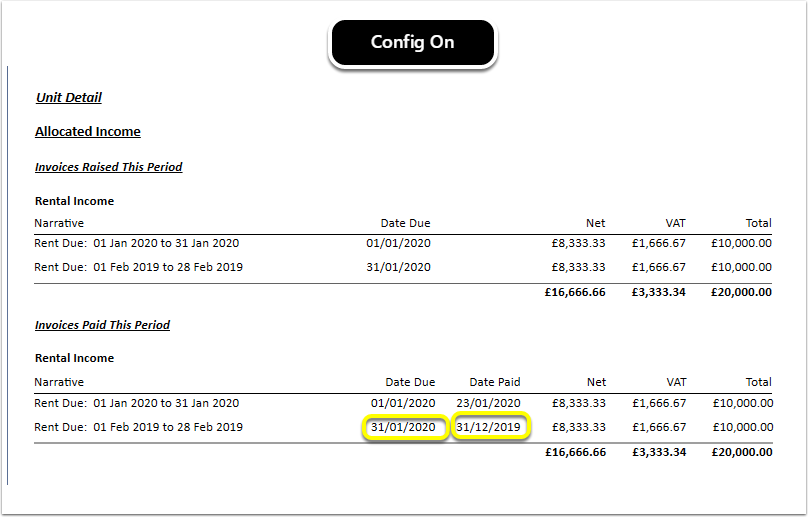Click the first Rental Income subheading

pyautogui.click(x=74, y=201)
